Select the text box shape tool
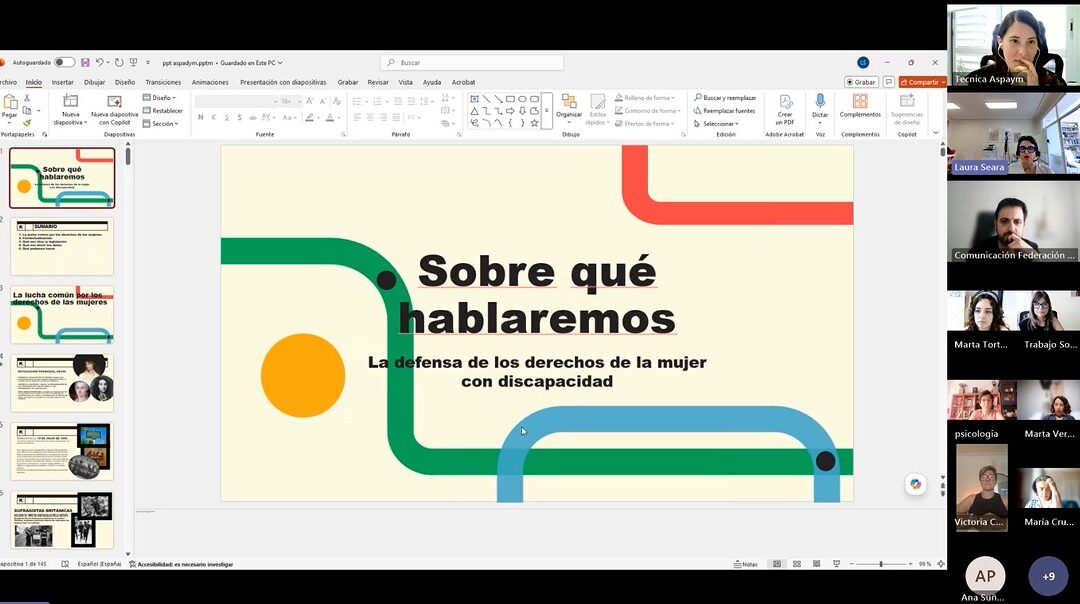1080x604 pixels. (475, 99)
